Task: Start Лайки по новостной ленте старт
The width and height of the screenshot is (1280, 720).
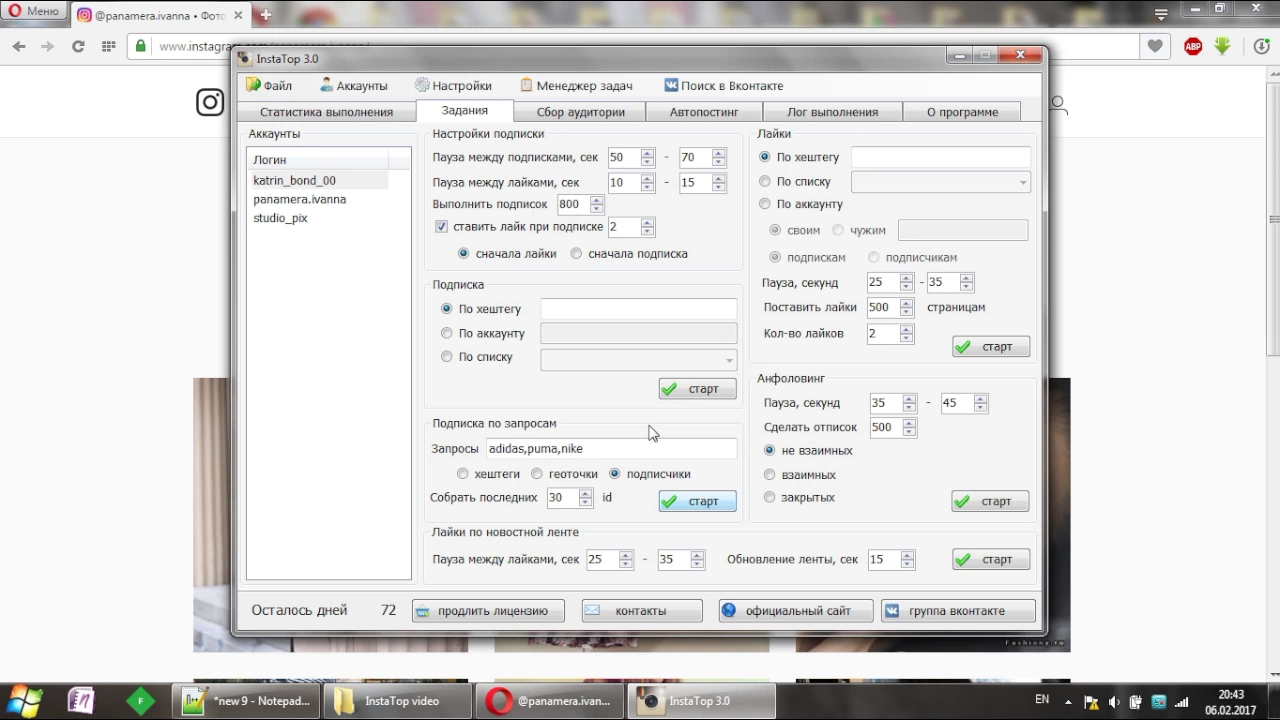Action: 991,560
